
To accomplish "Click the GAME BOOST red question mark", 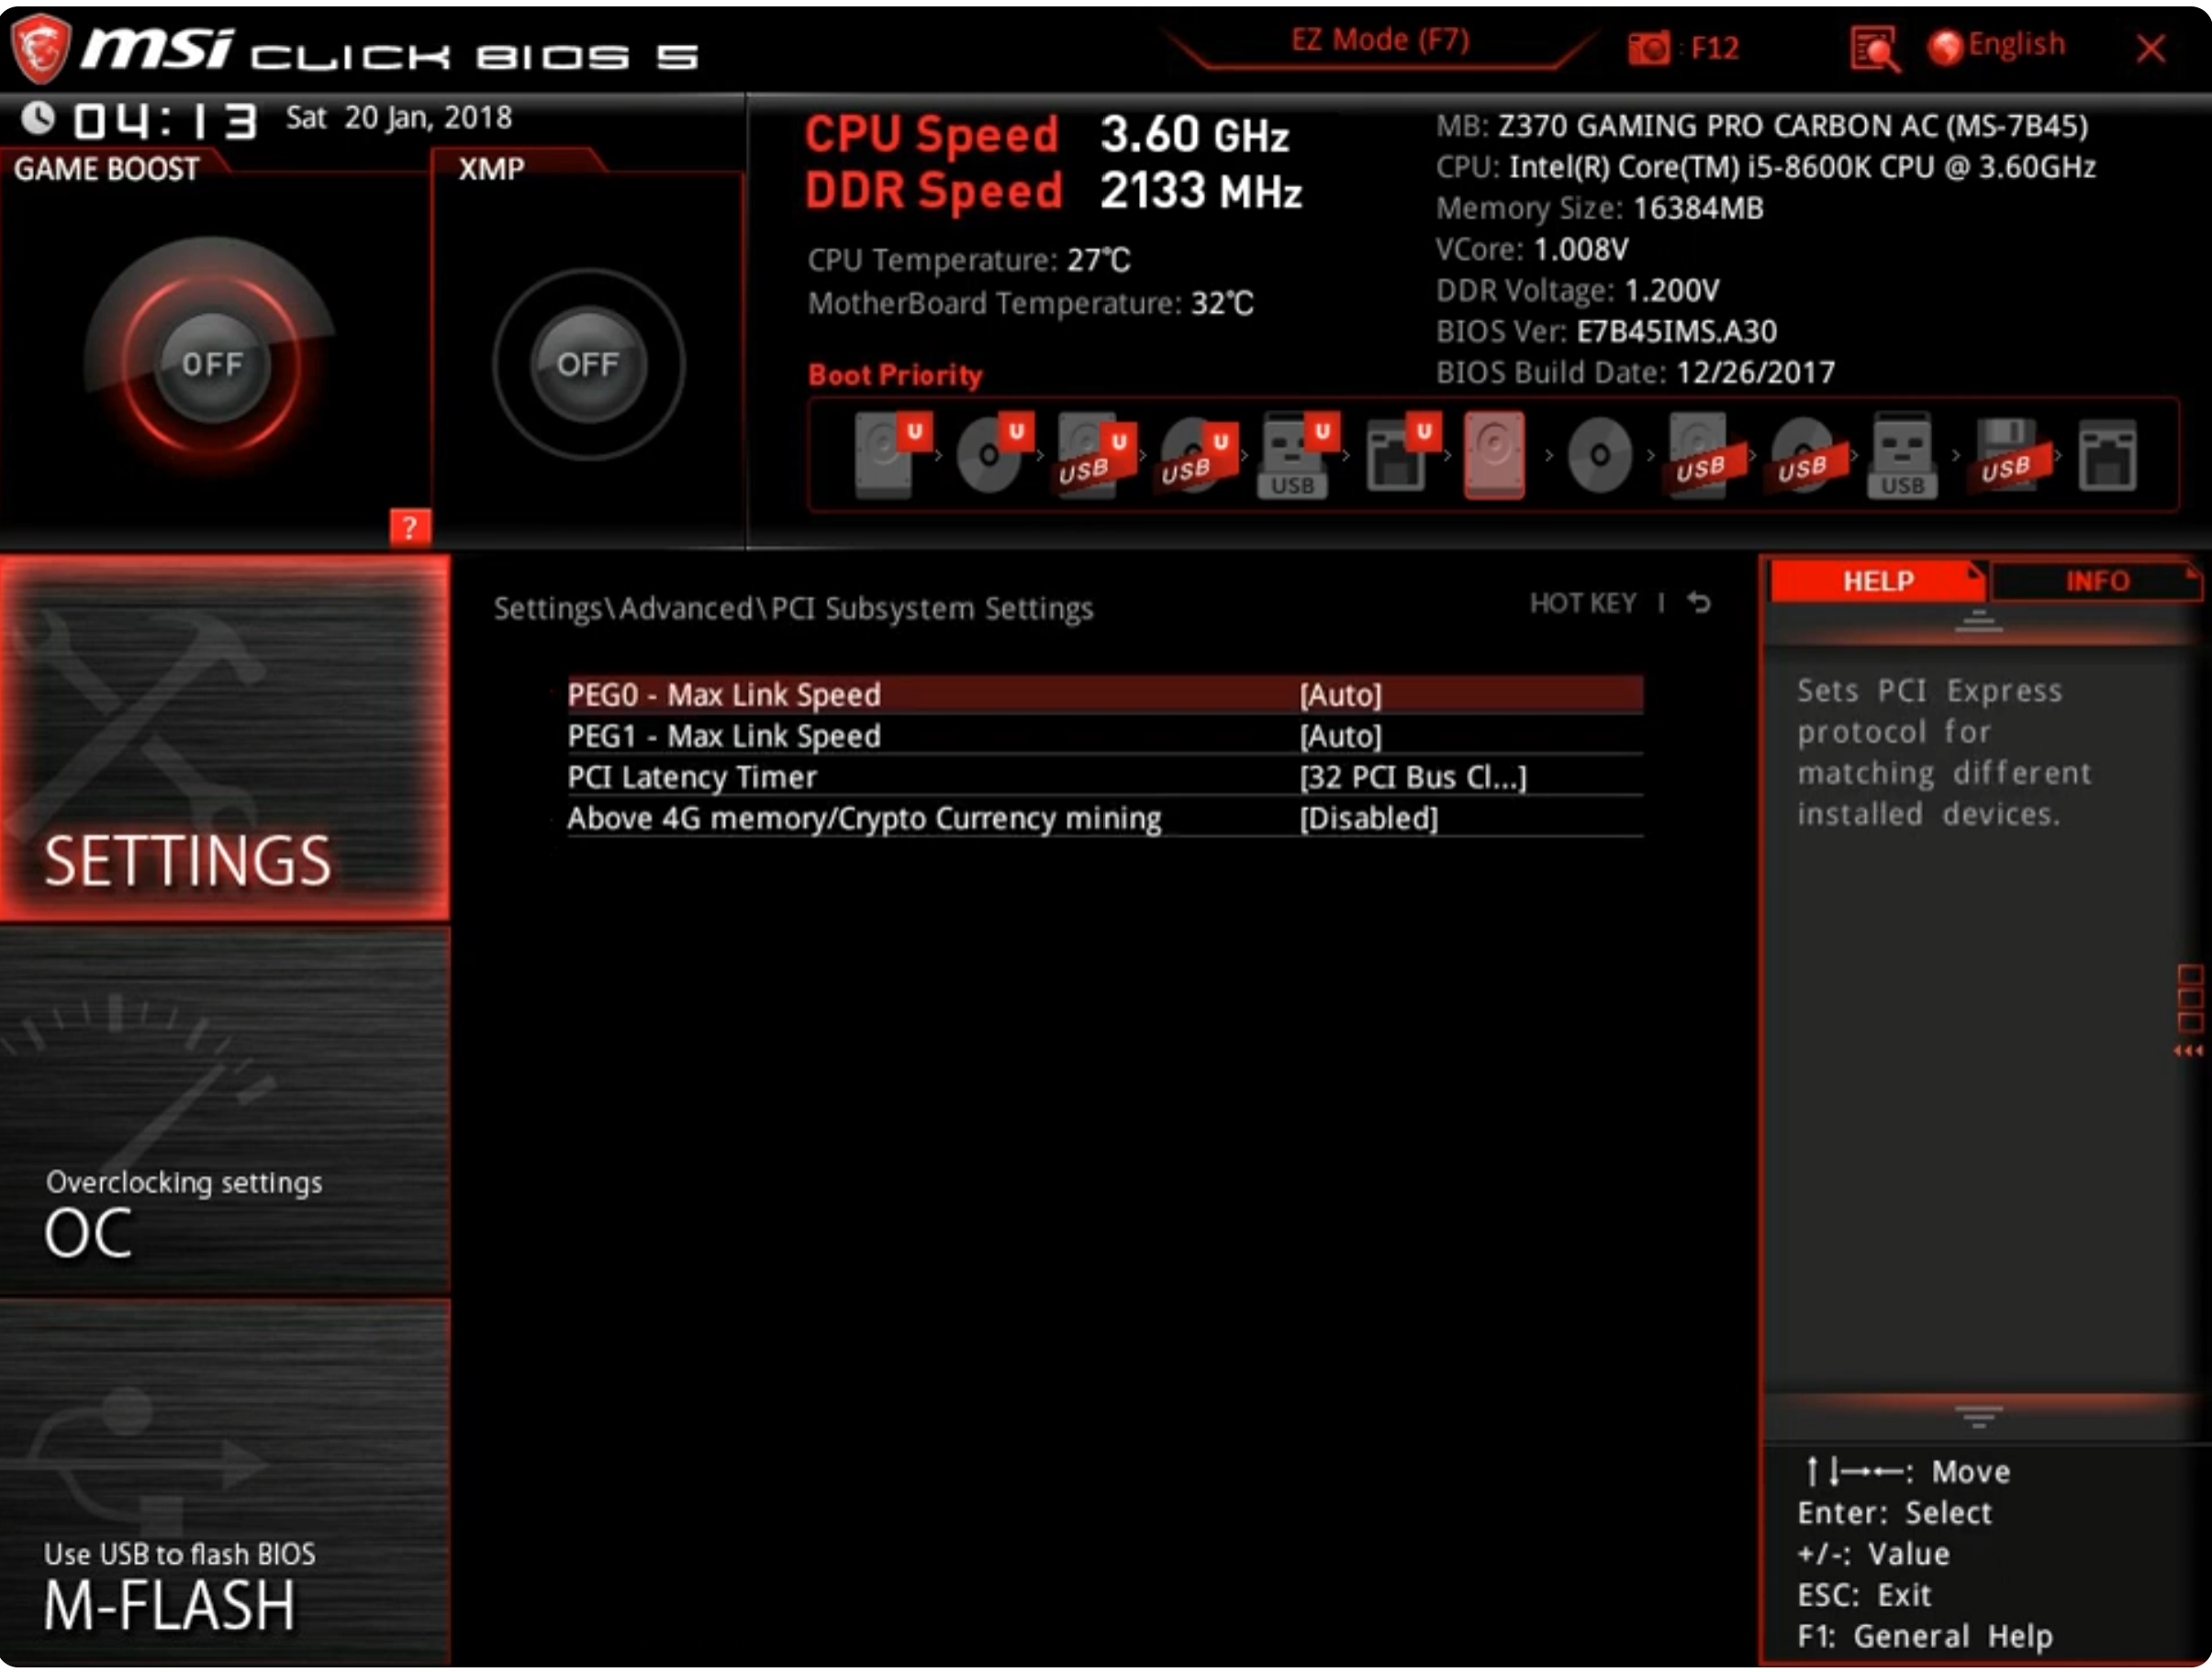I will tap(409, 527).
